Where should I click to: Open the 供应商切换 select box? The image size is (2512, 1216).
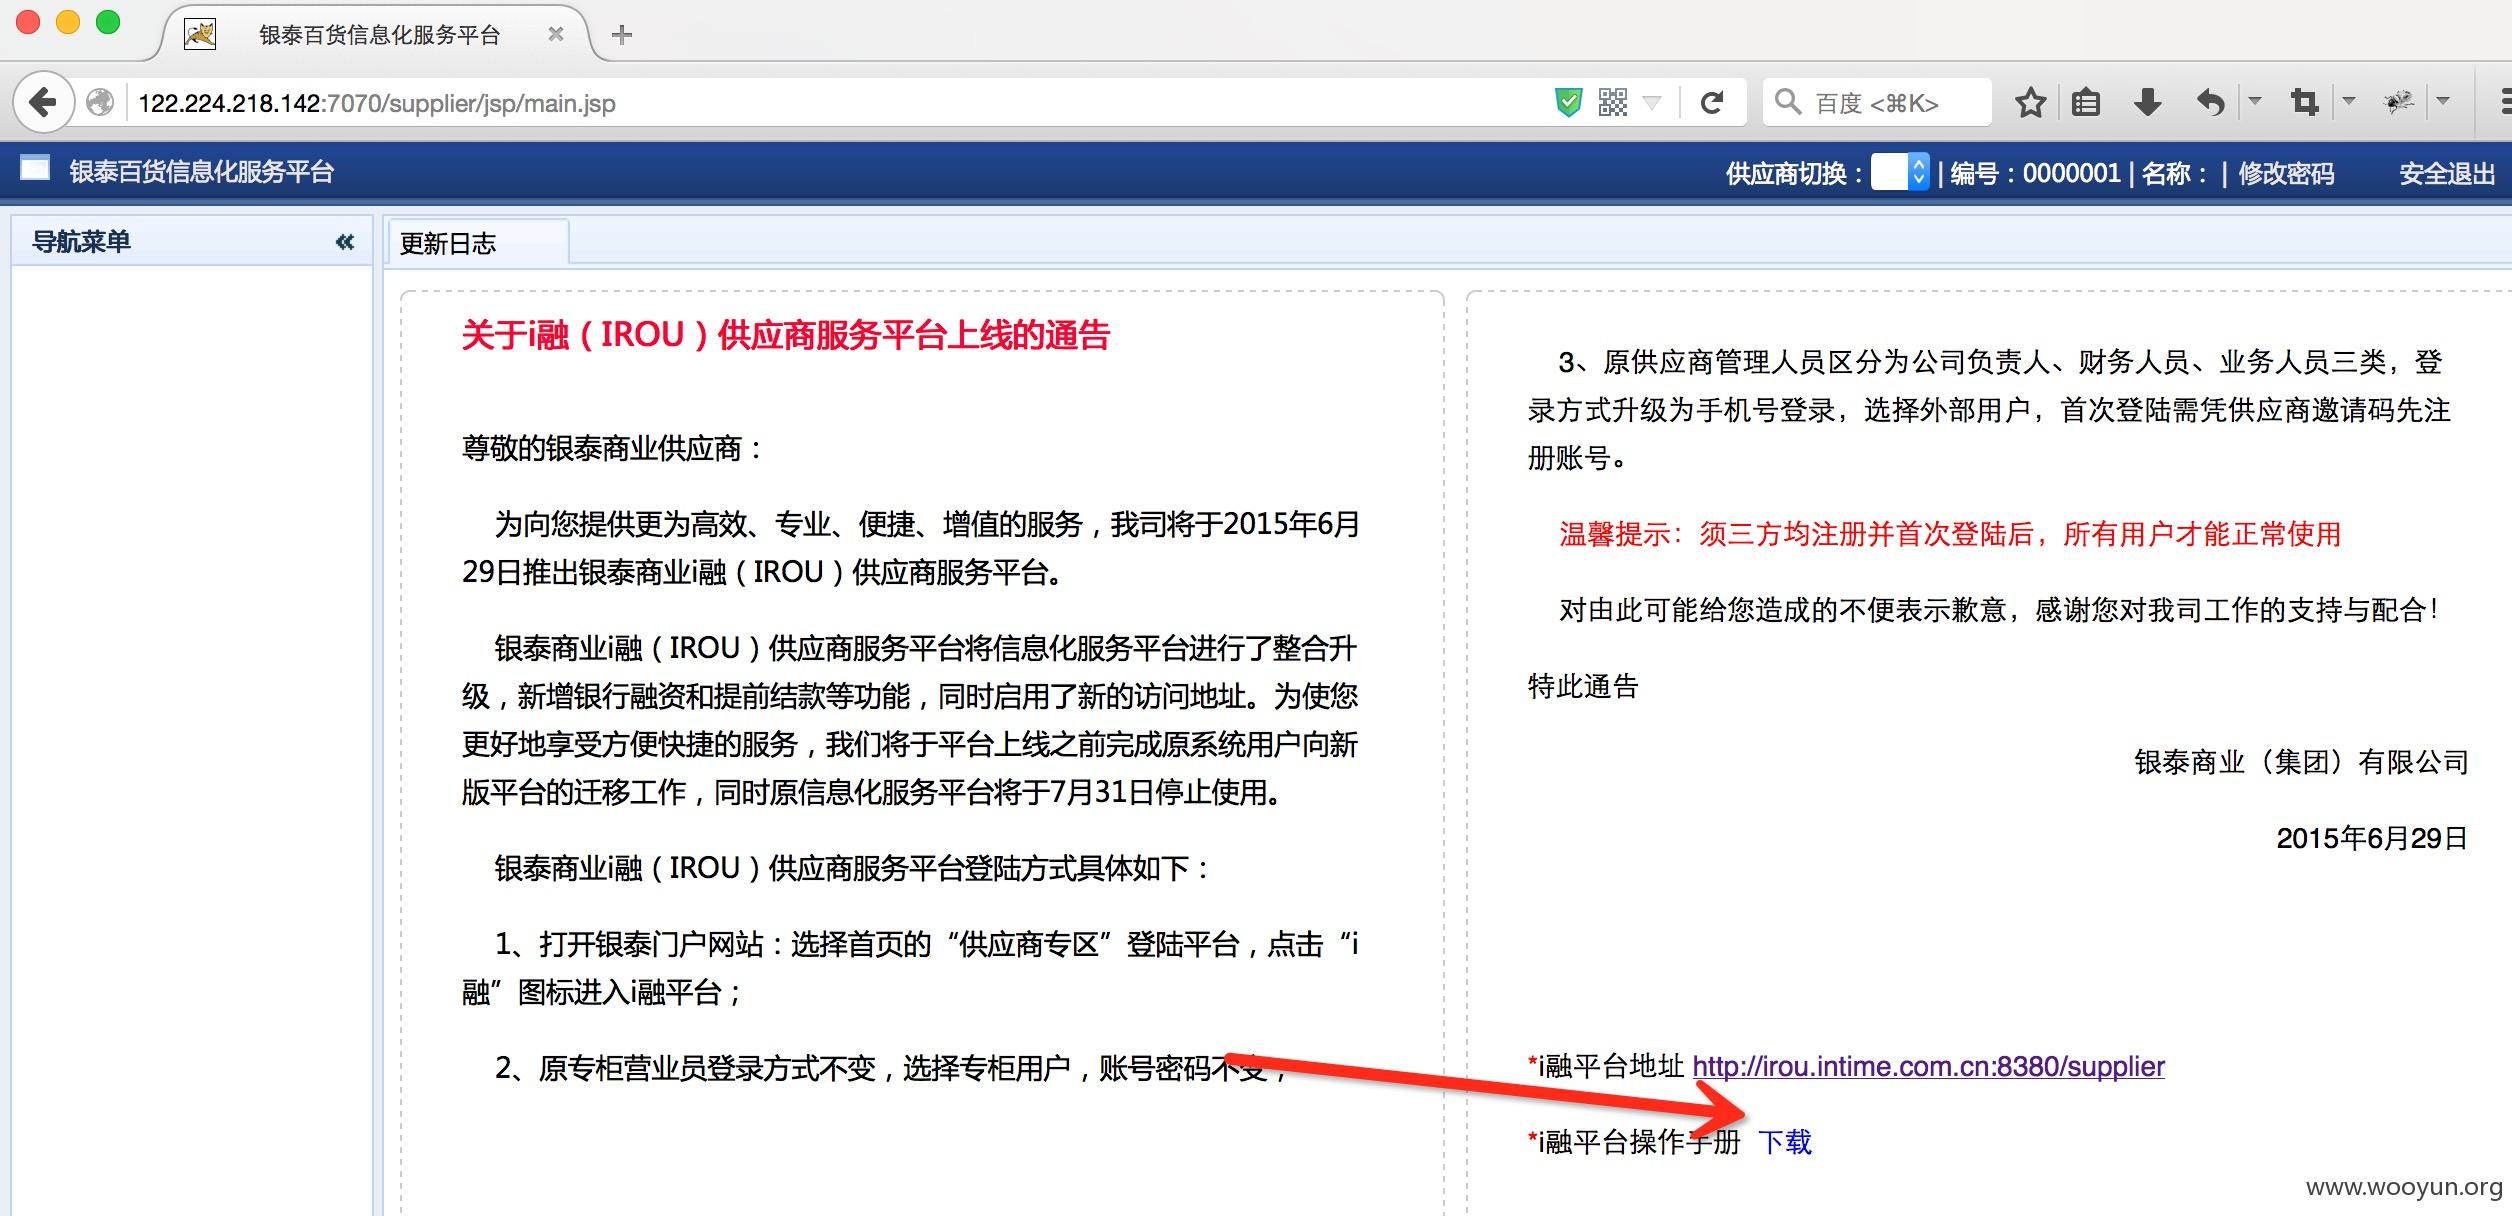point(1899,173)
